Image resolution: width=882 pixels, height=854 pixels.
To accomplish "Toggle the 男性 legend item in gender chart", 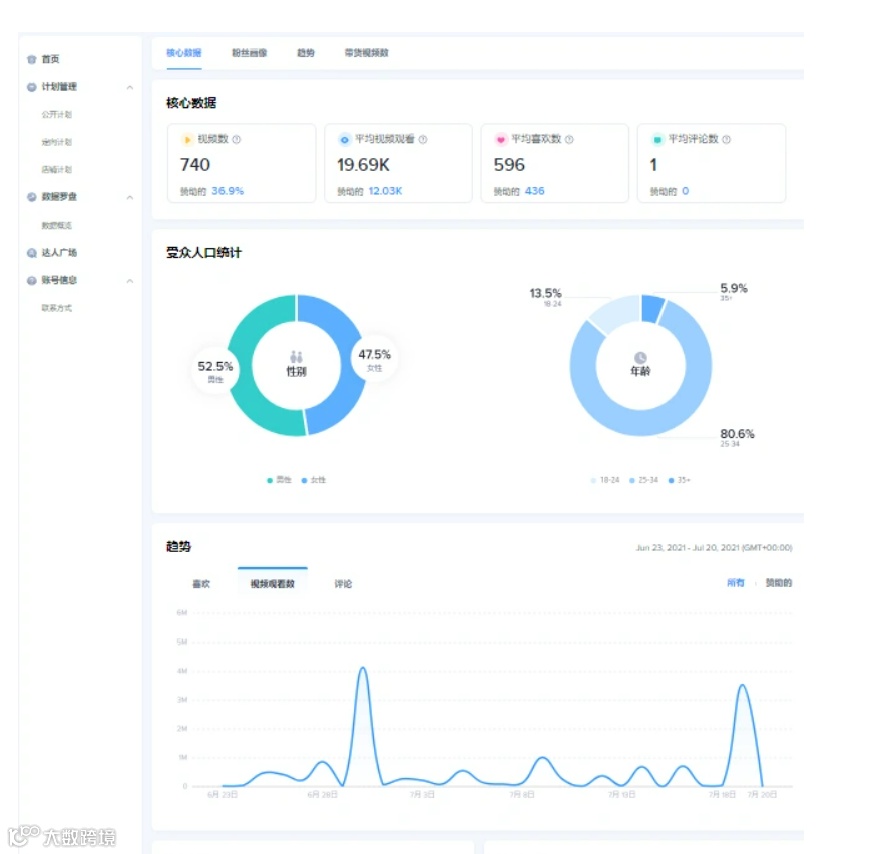I will click(279, 480).
